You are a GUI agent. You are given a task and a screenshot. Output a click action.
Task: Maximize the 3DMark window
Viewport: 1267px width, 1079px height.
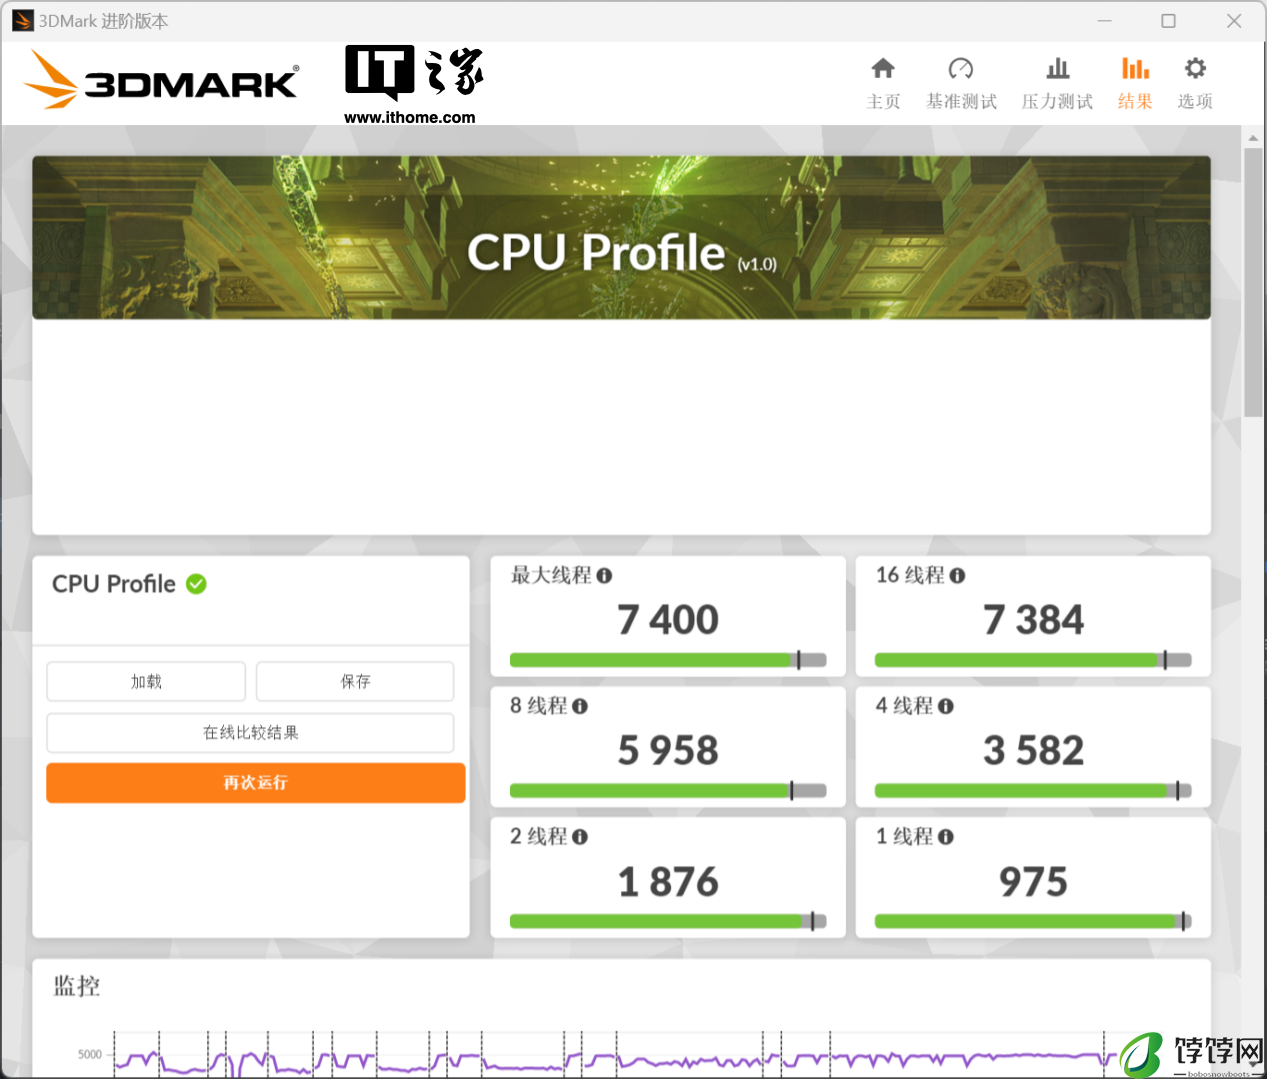coord(1168,21)
